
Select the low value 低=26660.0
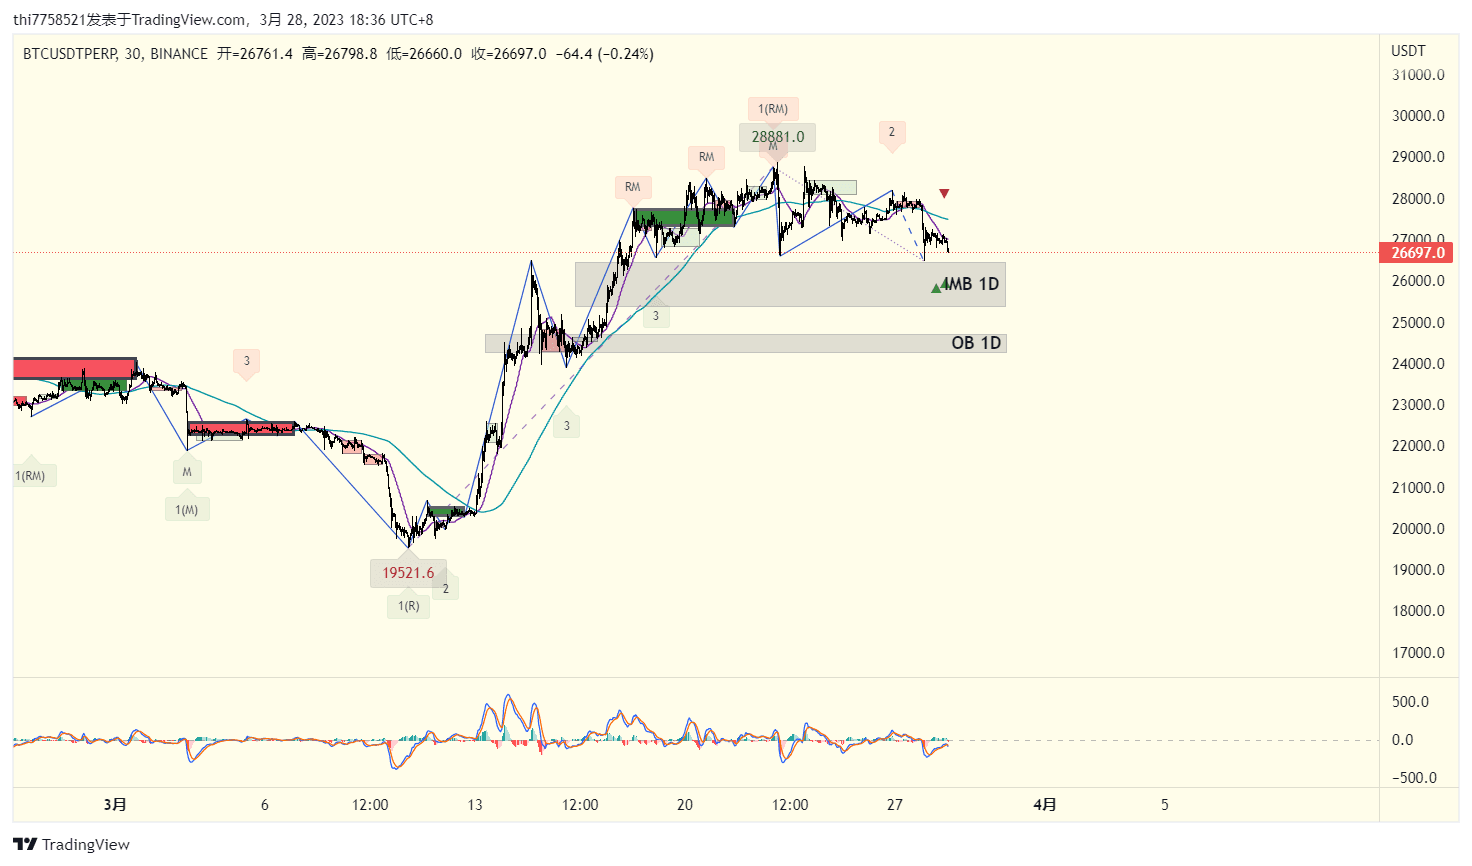[424, 54]
